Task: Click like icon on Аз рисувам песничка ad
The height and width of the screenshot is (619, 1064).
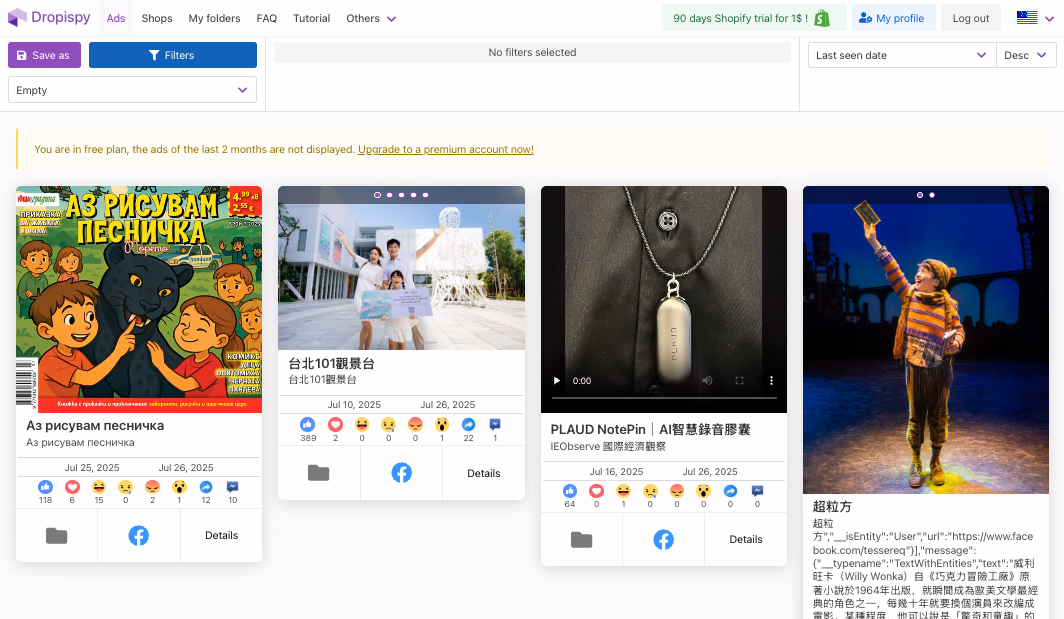Action: (x=45, y=487)
